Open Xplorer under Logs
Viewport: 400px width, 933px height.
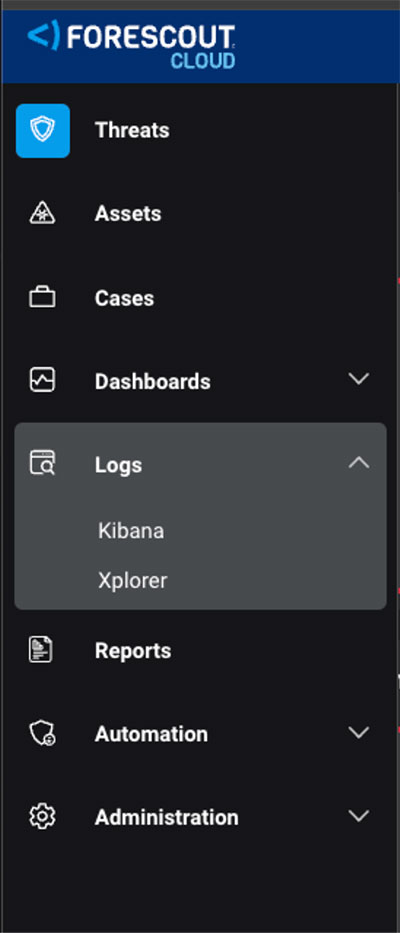[133, 581]
